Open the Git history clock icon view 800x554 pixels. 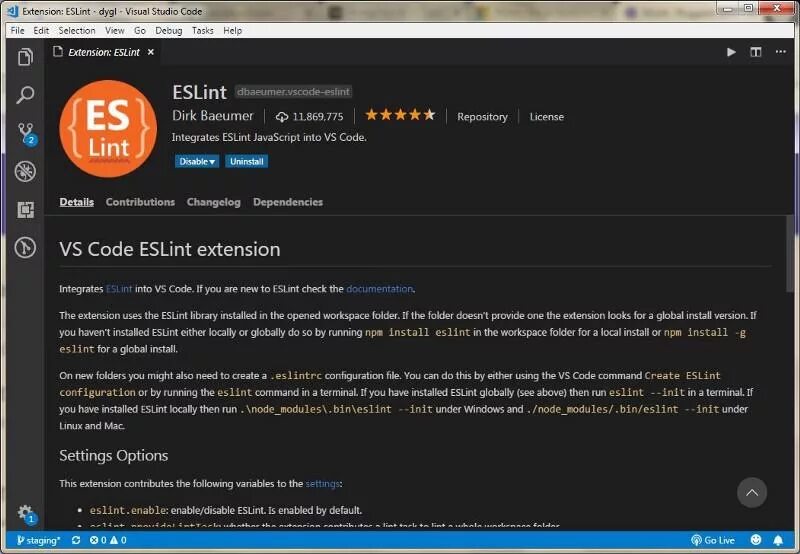pyautogui.click(x=25, y=247)
